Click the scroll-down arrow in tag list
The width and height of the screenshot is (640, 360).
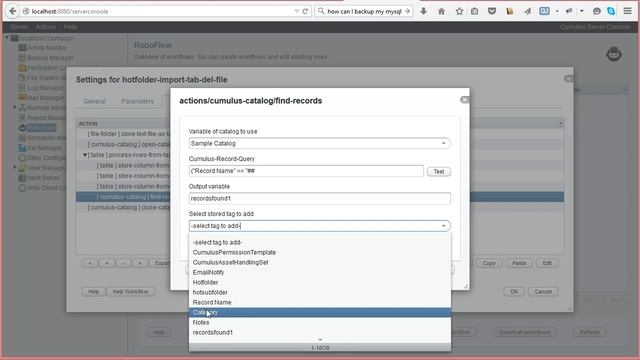[x=320, y=340]
